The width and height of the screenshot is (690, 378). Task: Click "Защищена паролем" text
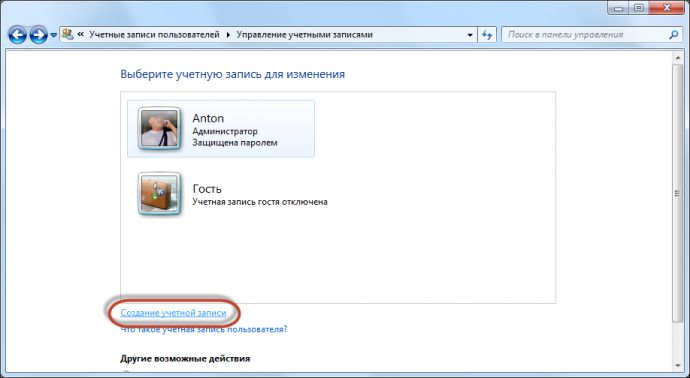click(235, 143)
